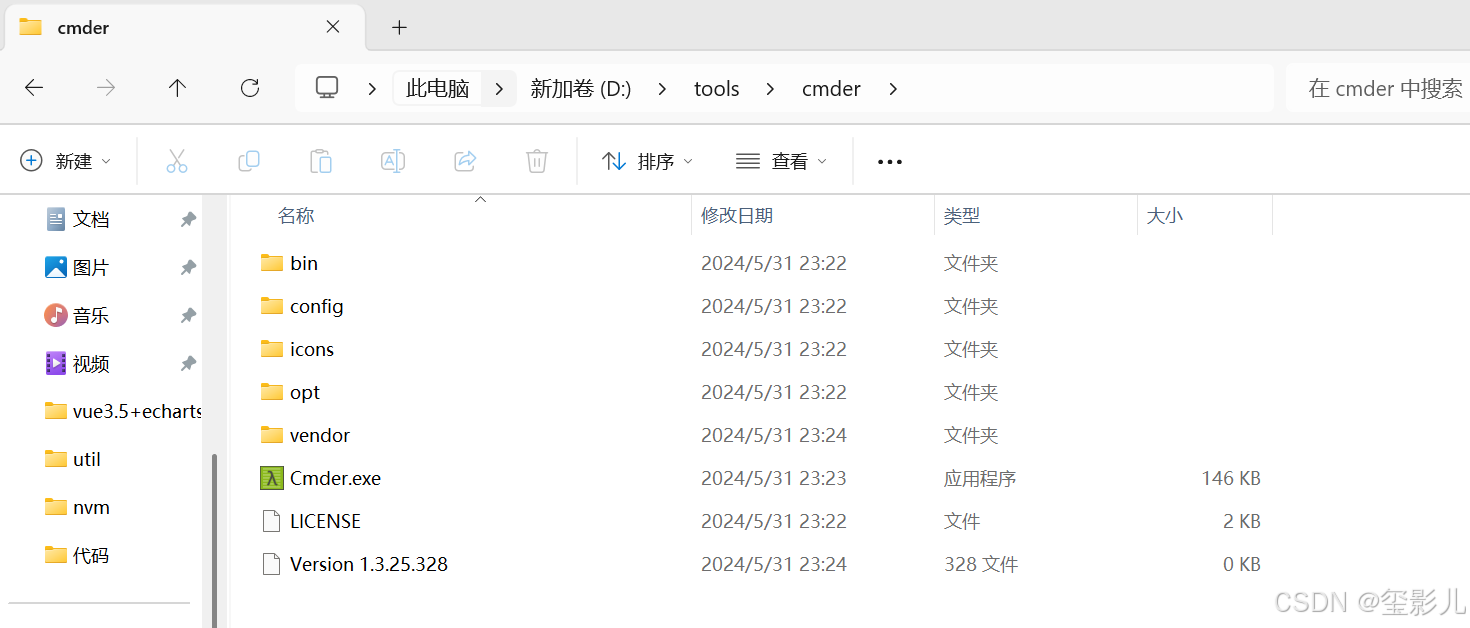Click the Delete trash icon
1470x628 pixels.
(537, 161)
